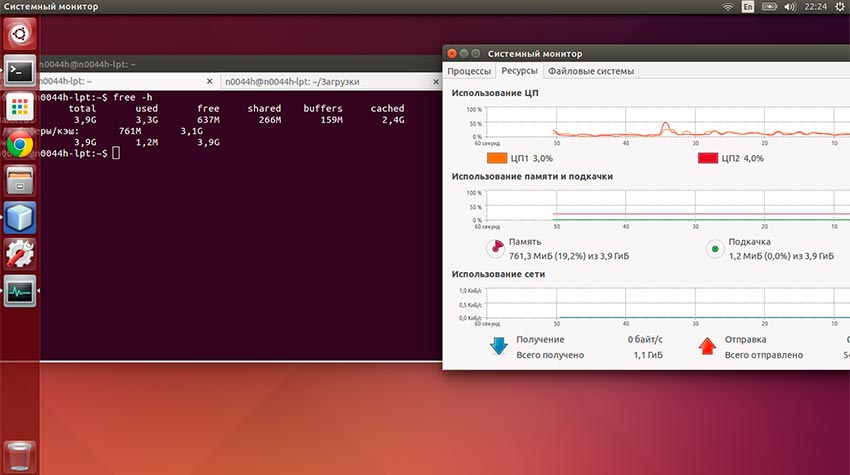The image size is (850, 475).
Task: Switch to the Процессы tab
Action: click(x=469, y=71)
